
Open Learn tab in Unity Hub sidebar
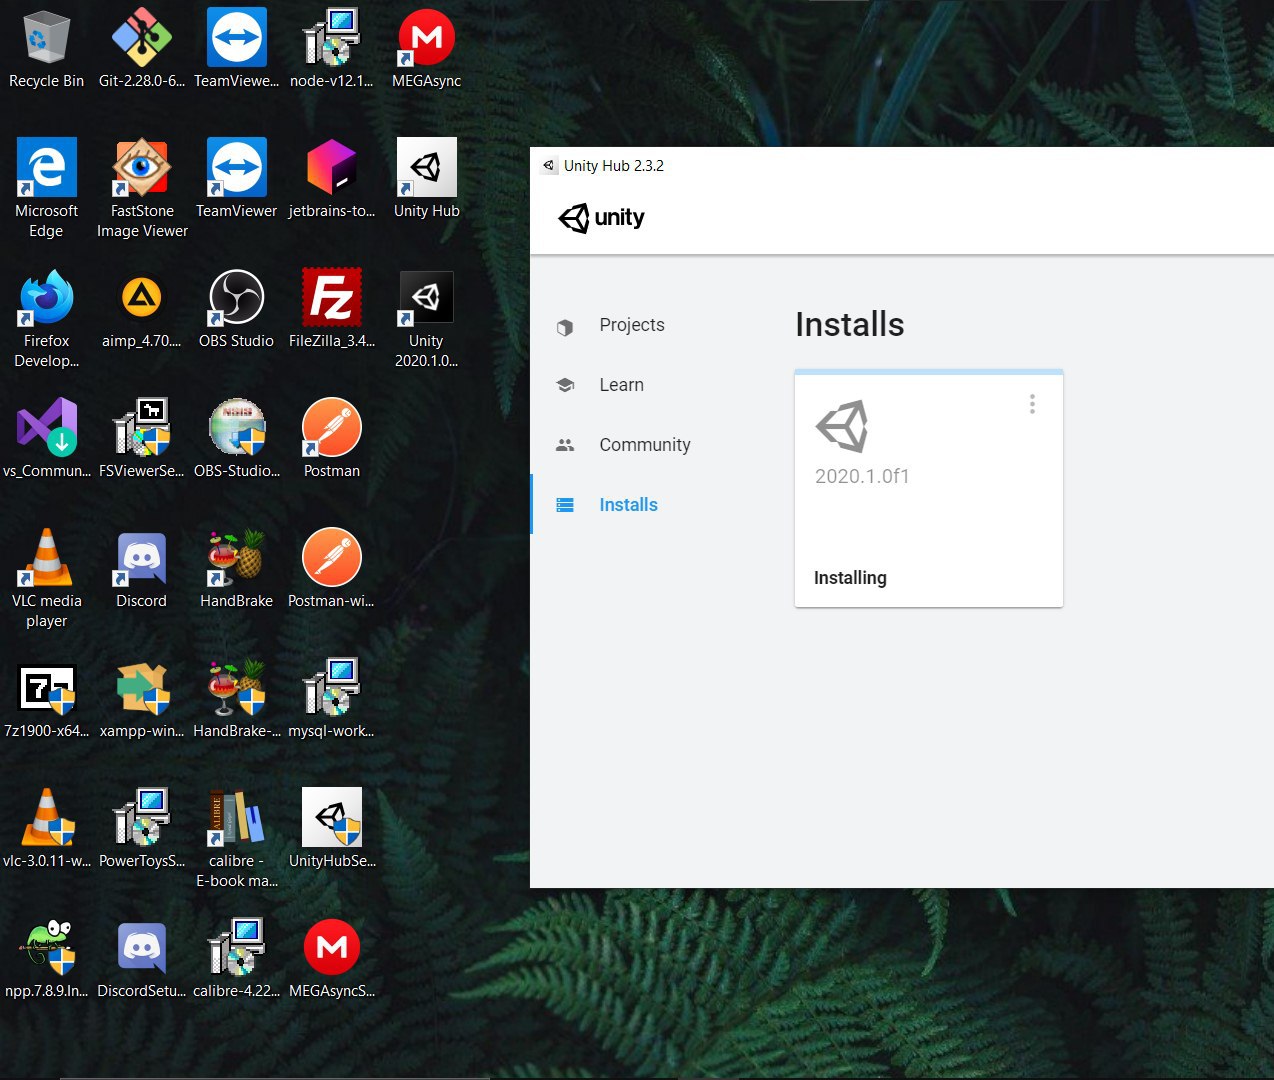click(621, 385)
